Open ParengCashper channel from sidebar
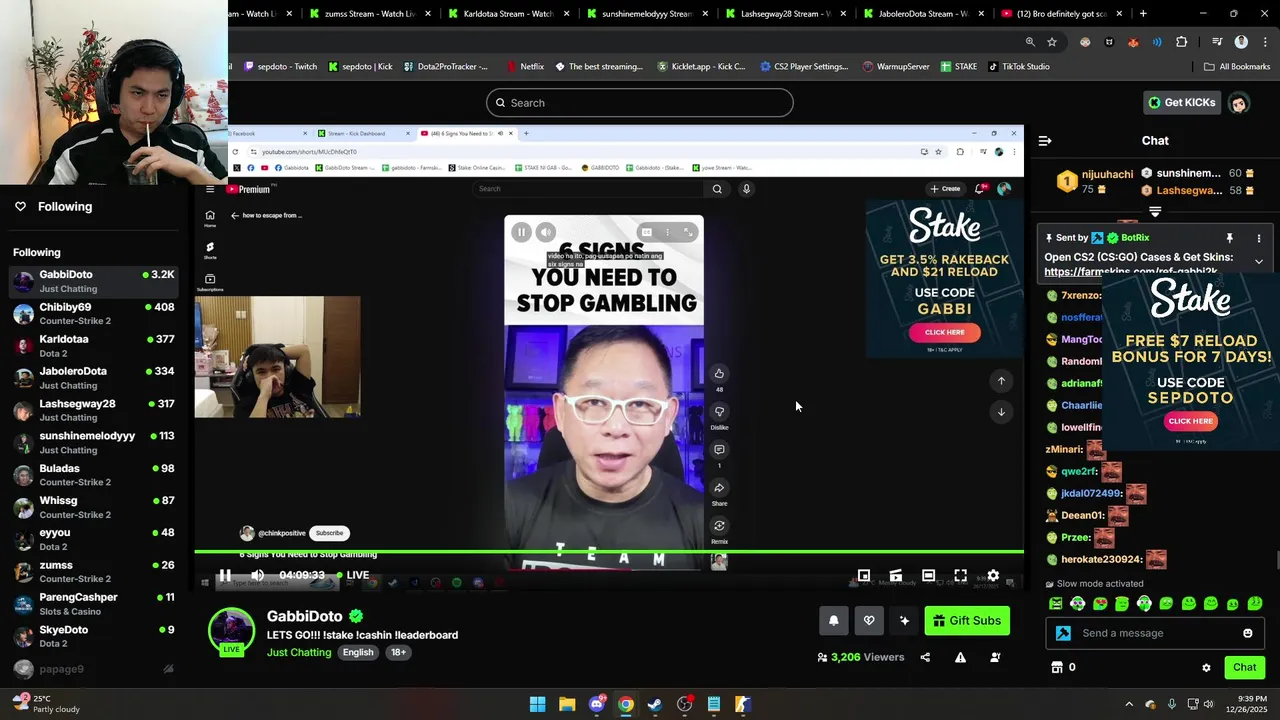This screenshot has width=1280, height=720. pyautogui.click(x=94, y=604)
